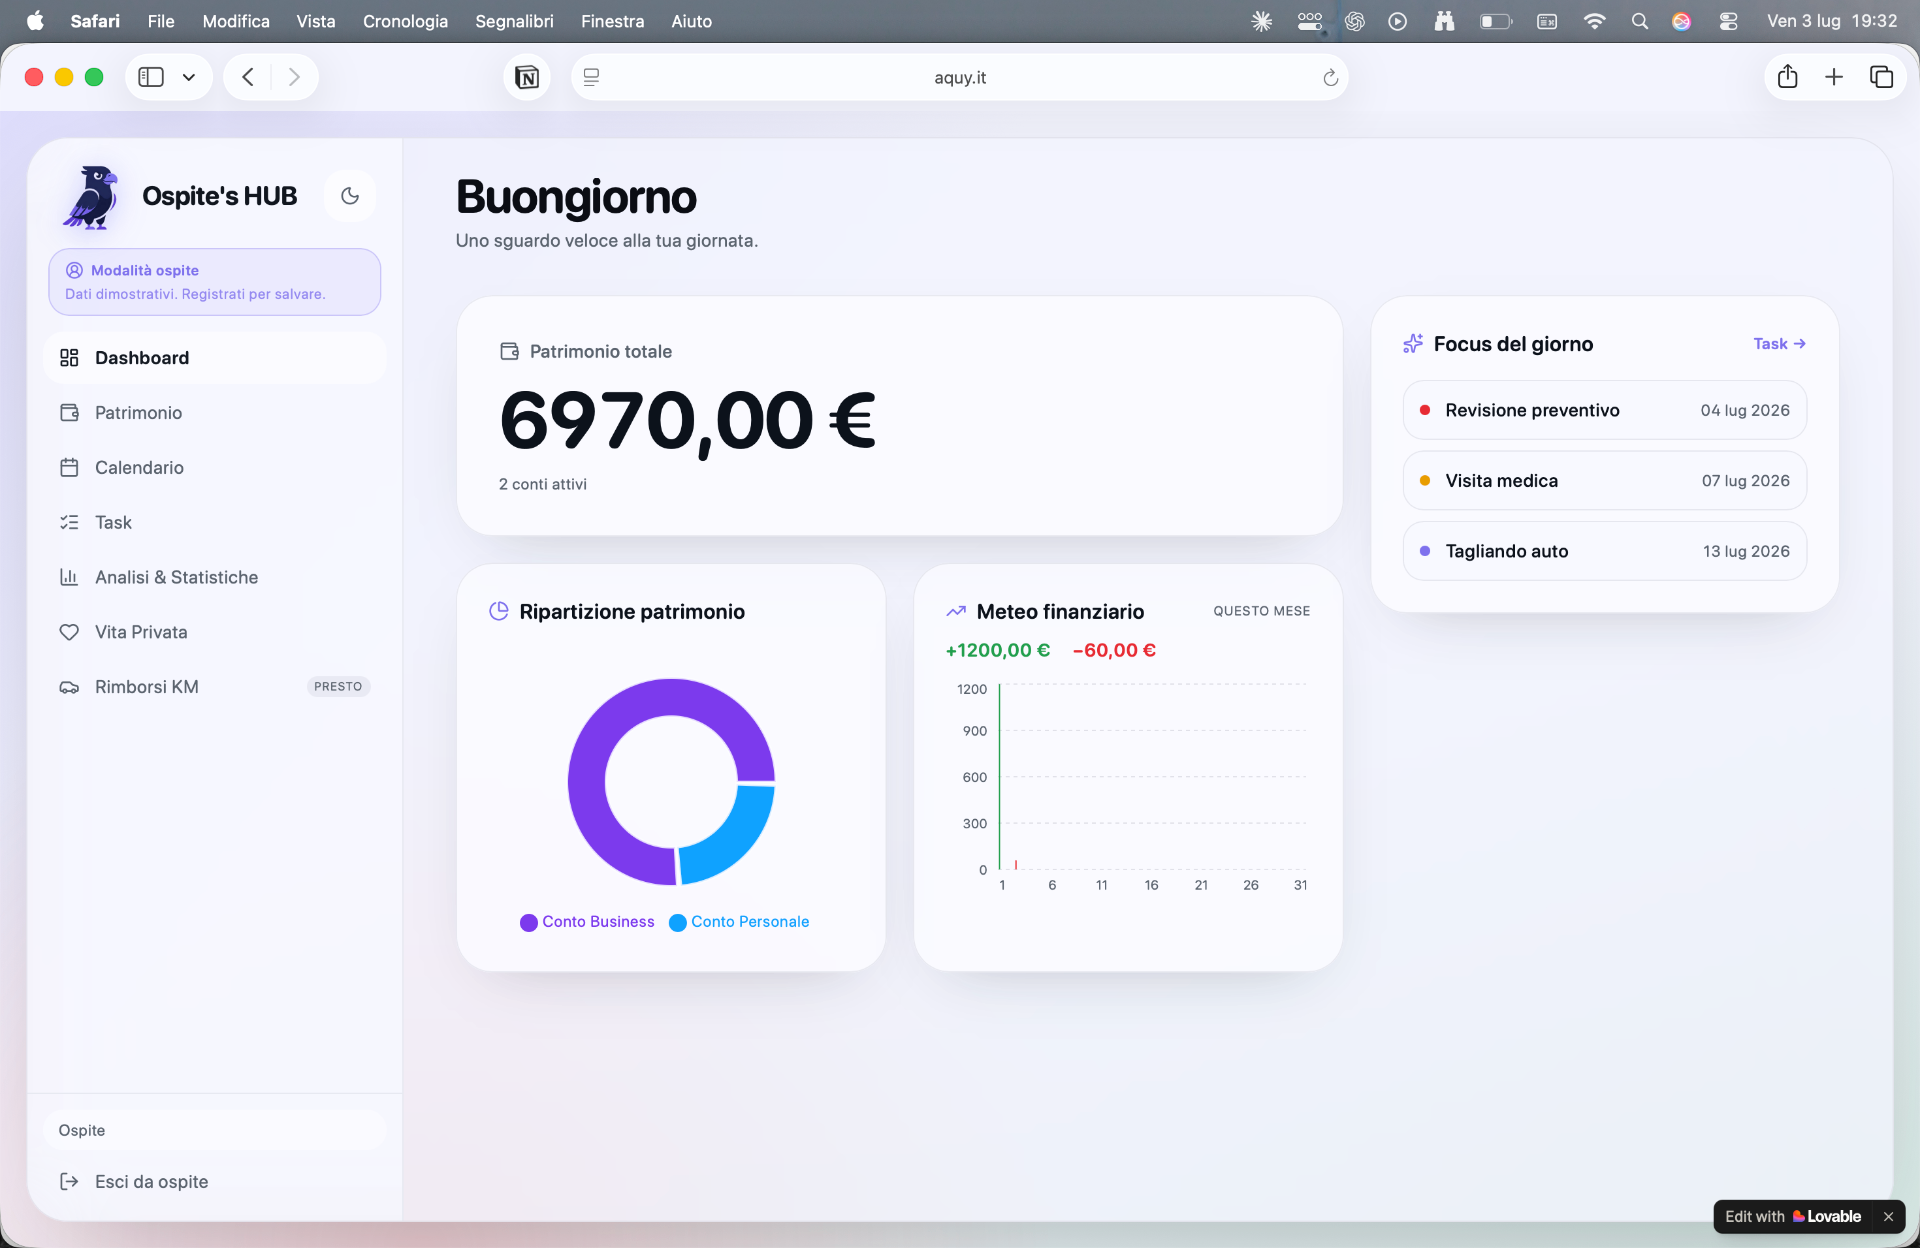Reload the page
Image resolution: width=1920 pixels, height=1248 pixels.
coord(1330,78)
